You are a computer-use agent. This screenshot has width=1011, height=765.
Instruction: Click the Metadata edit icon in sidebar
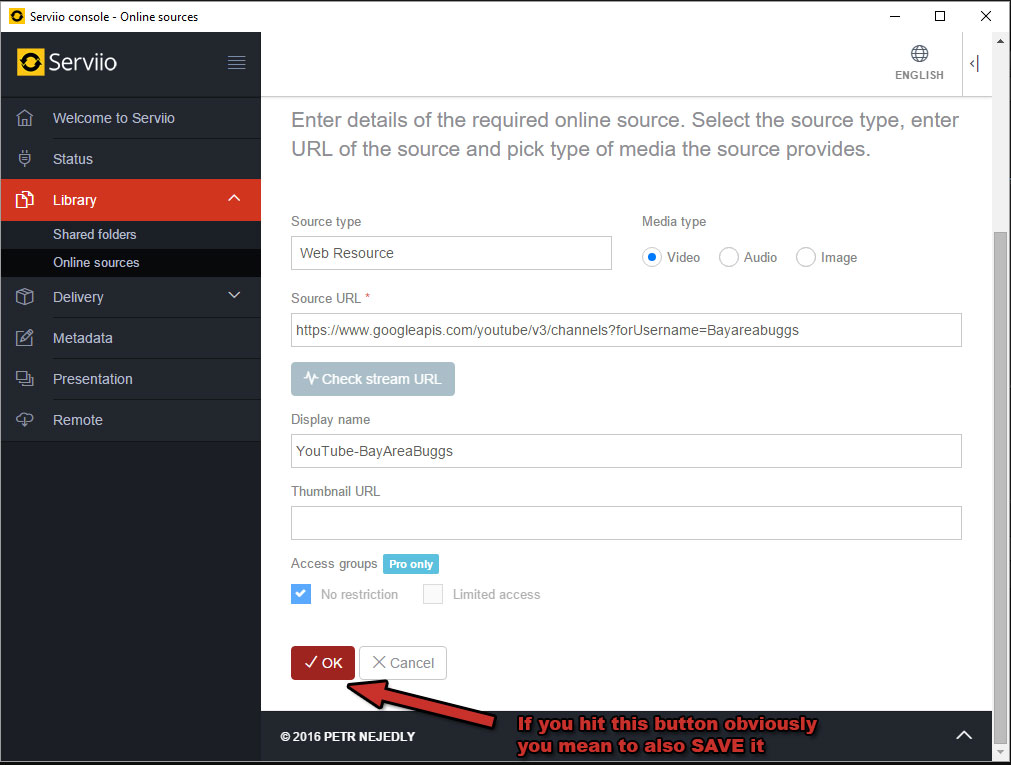coord(26,338)
